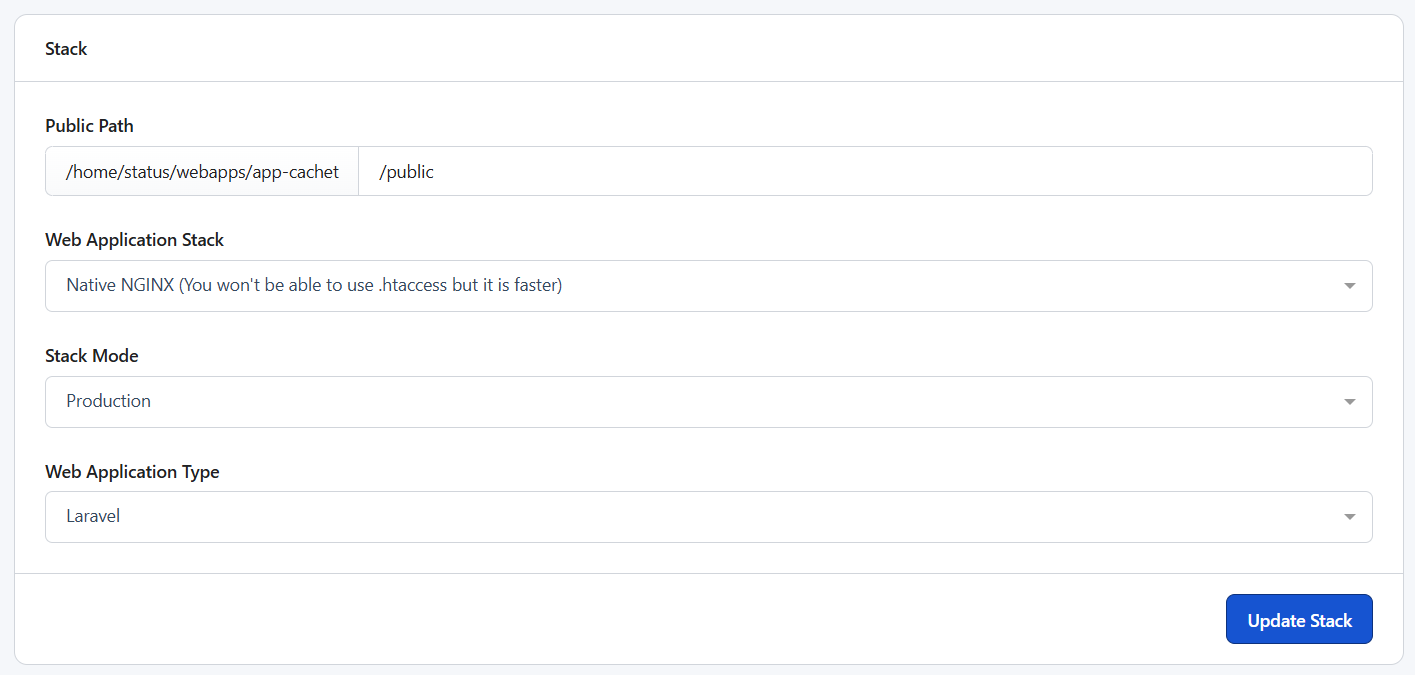Click the caret arrow beside Production

1349,402
